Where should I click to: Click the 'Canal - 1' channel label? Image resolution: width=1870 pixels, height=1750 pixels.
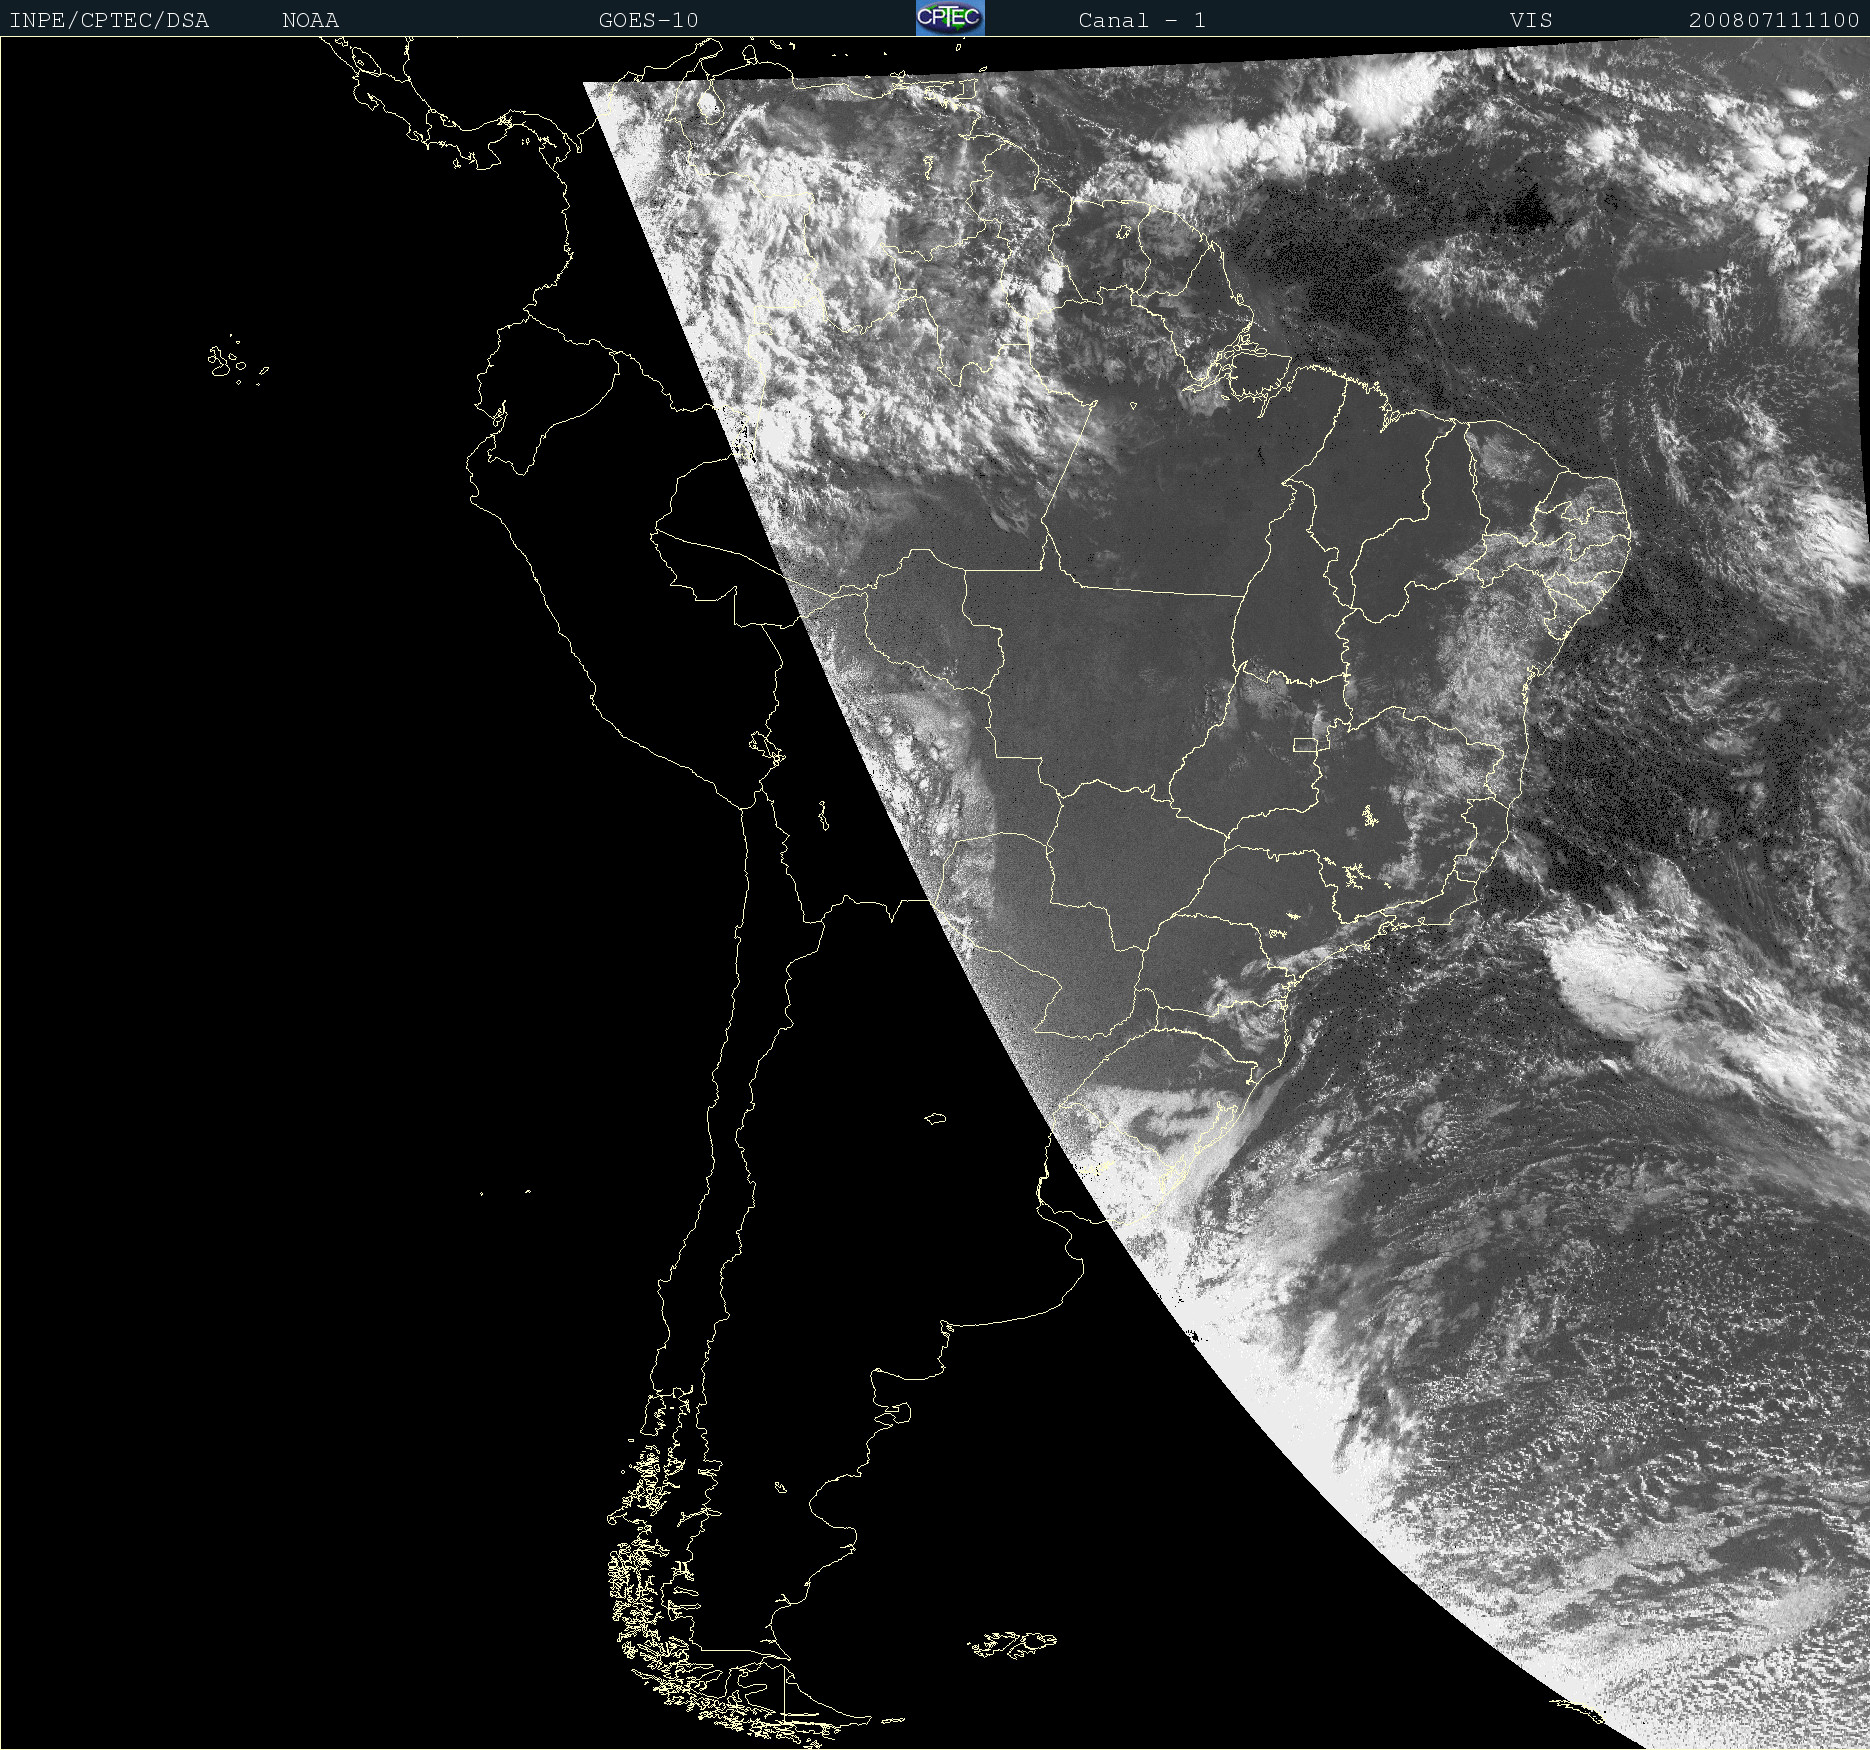coord(1142,20)
